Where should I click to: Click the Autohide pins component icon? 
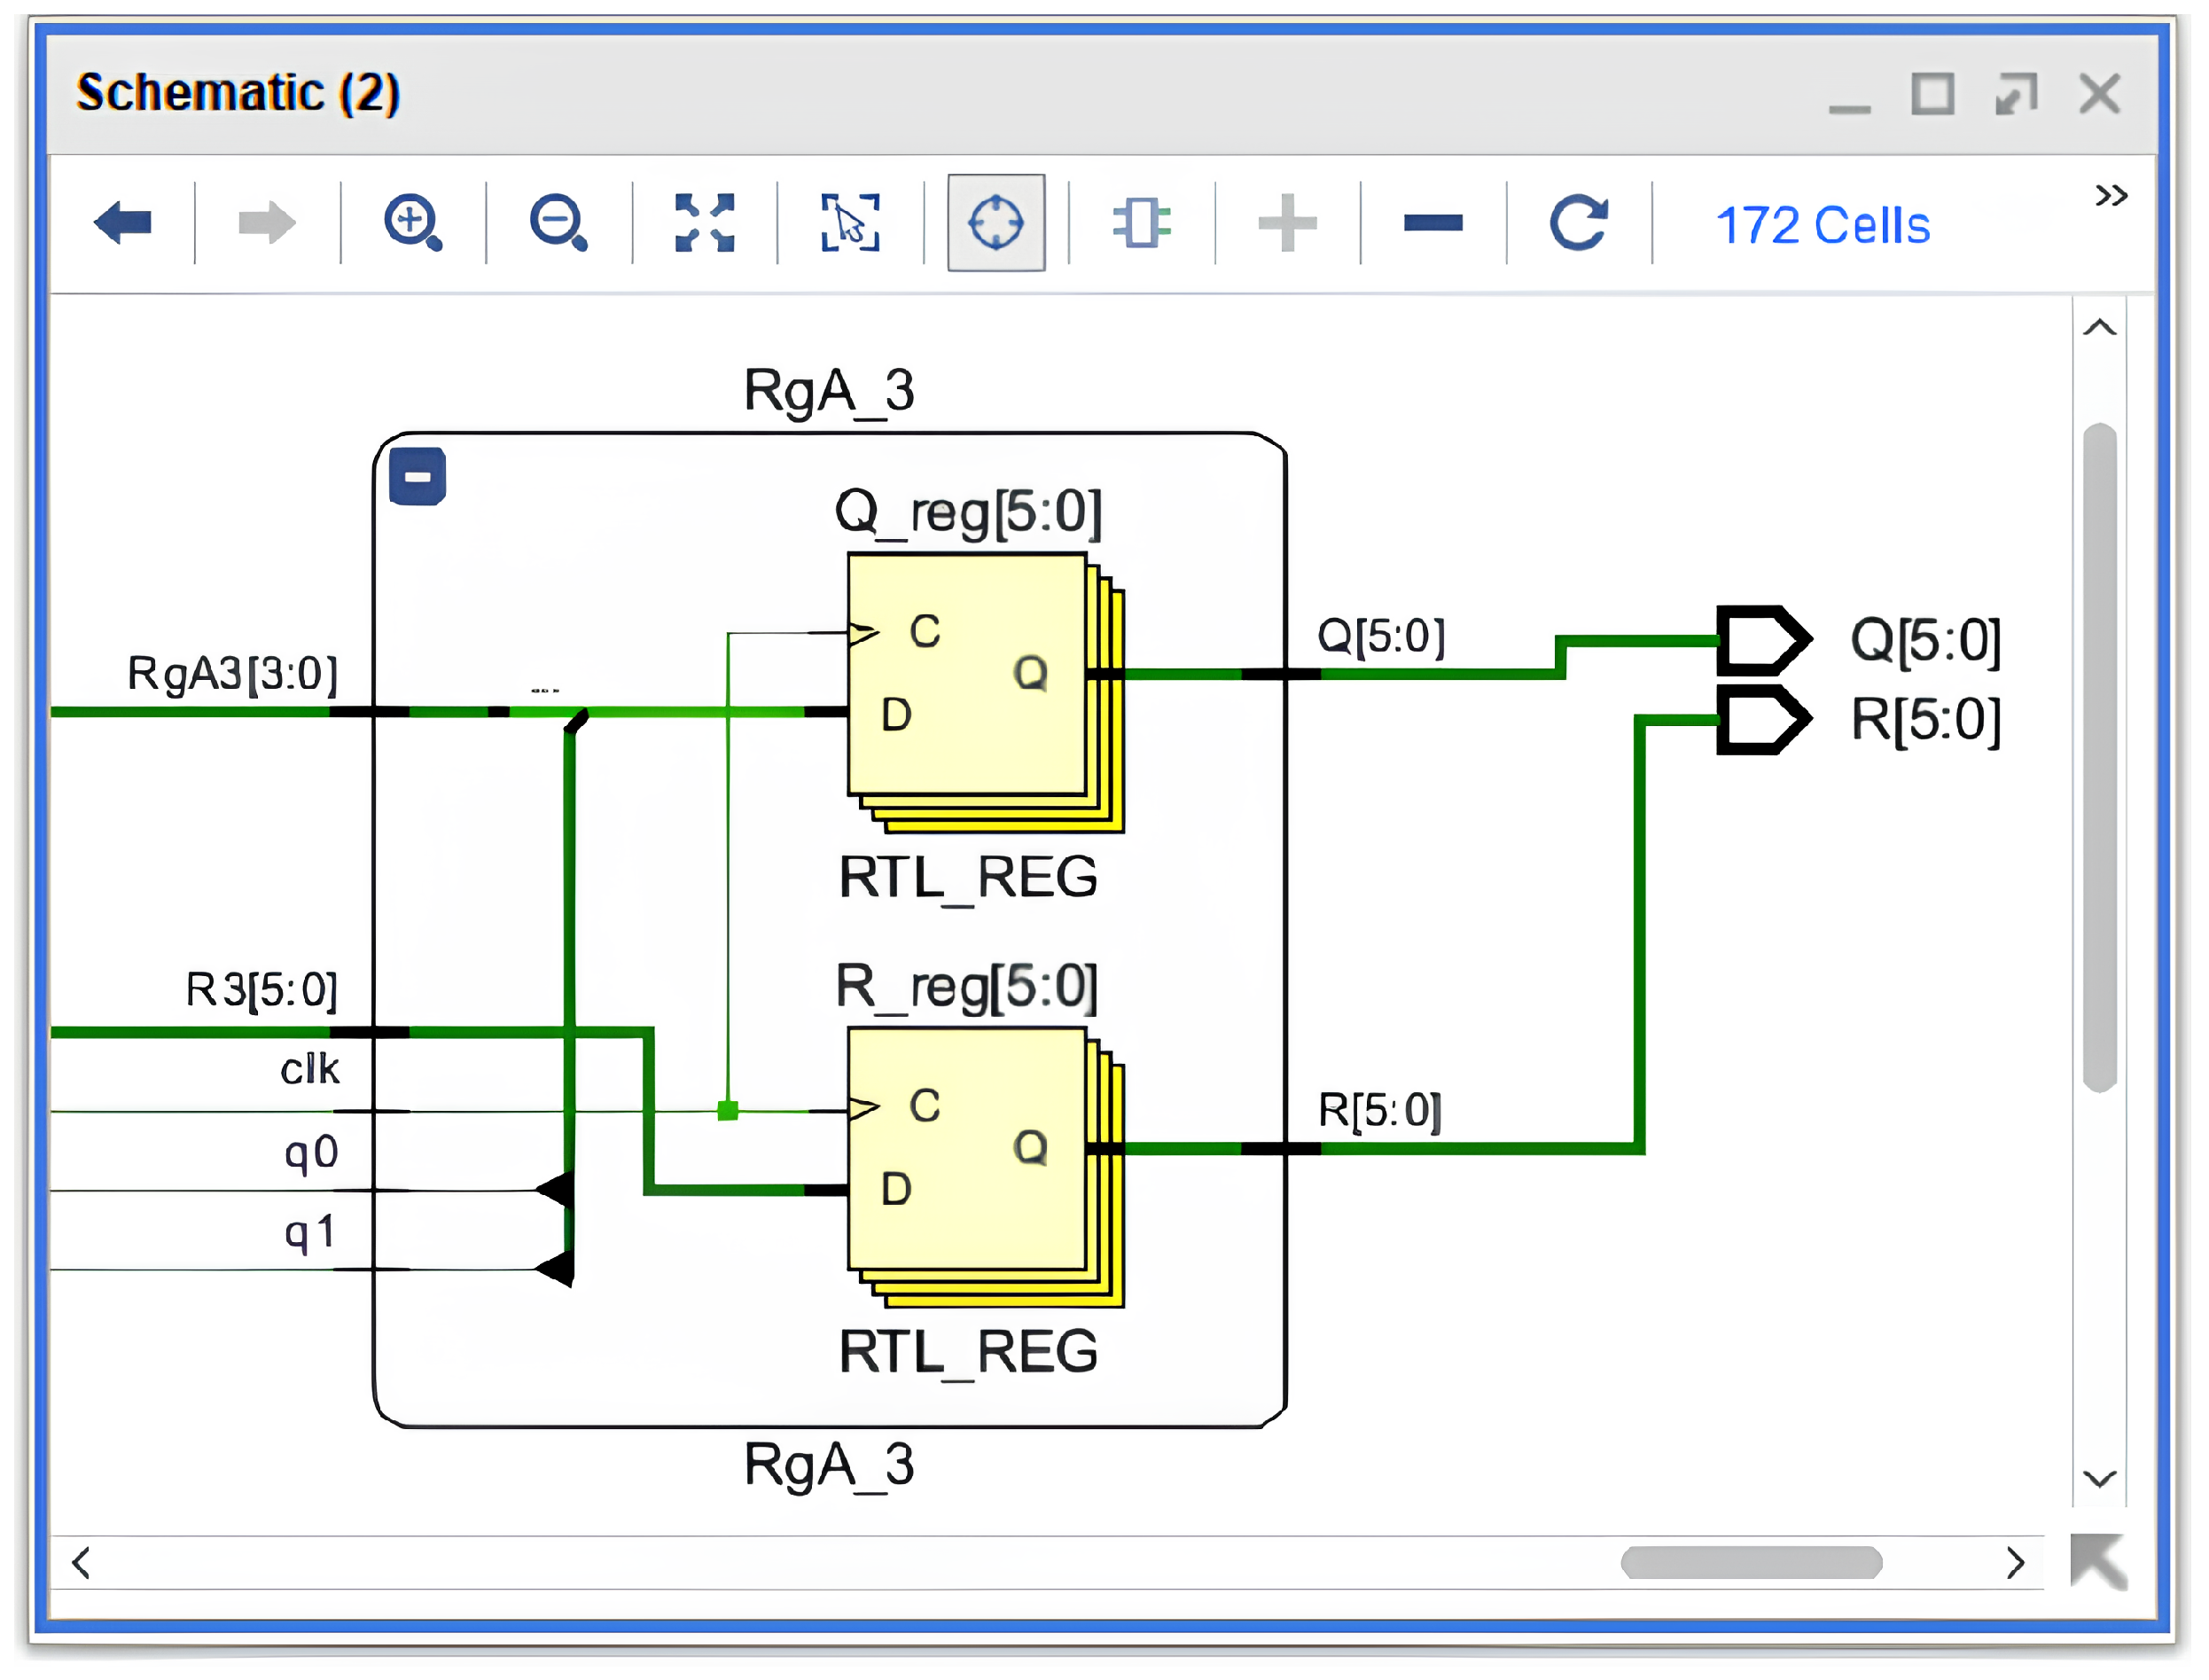[x=1141, y=222]
